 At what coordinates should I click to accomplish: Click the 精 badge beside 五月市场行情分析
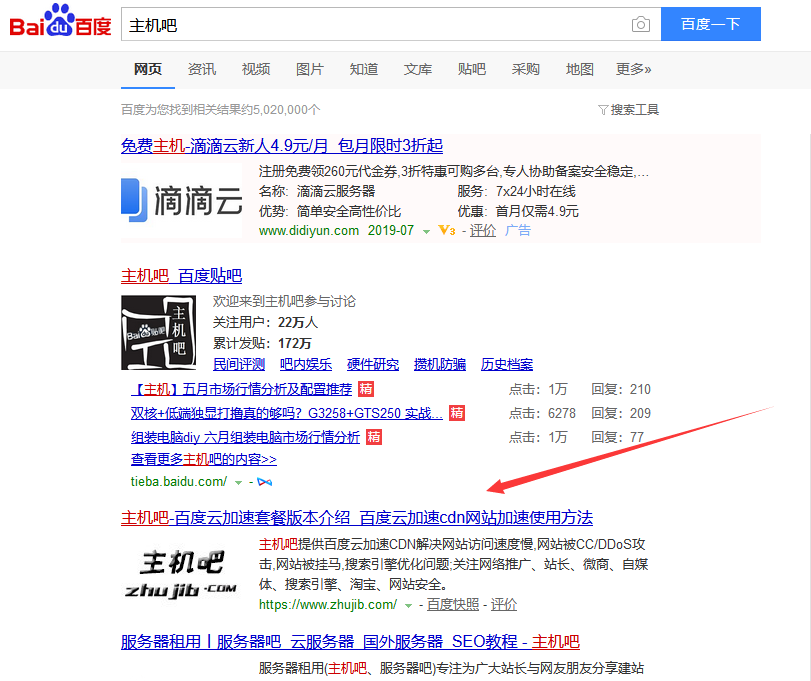click(x=366, y=389)
